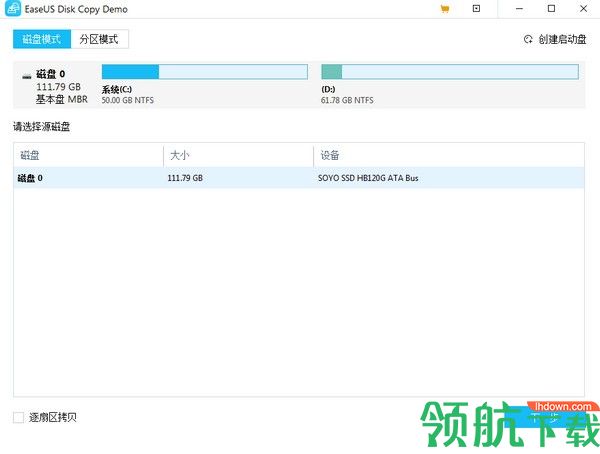The width and height of the screenshot is (600, 454).
Task: Click the create boot disk refresh icon
Action: tap(528, 39)
